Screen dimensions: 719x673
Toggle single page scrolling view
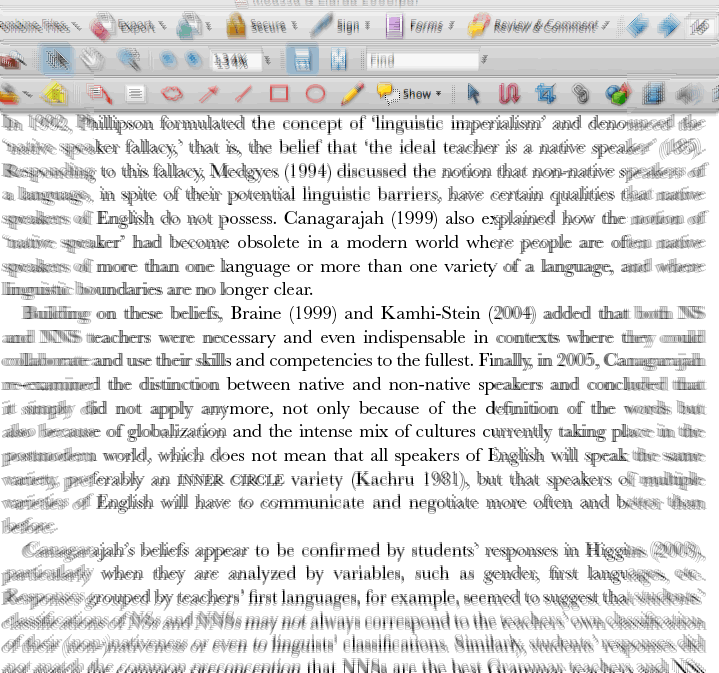coord(301,61)
